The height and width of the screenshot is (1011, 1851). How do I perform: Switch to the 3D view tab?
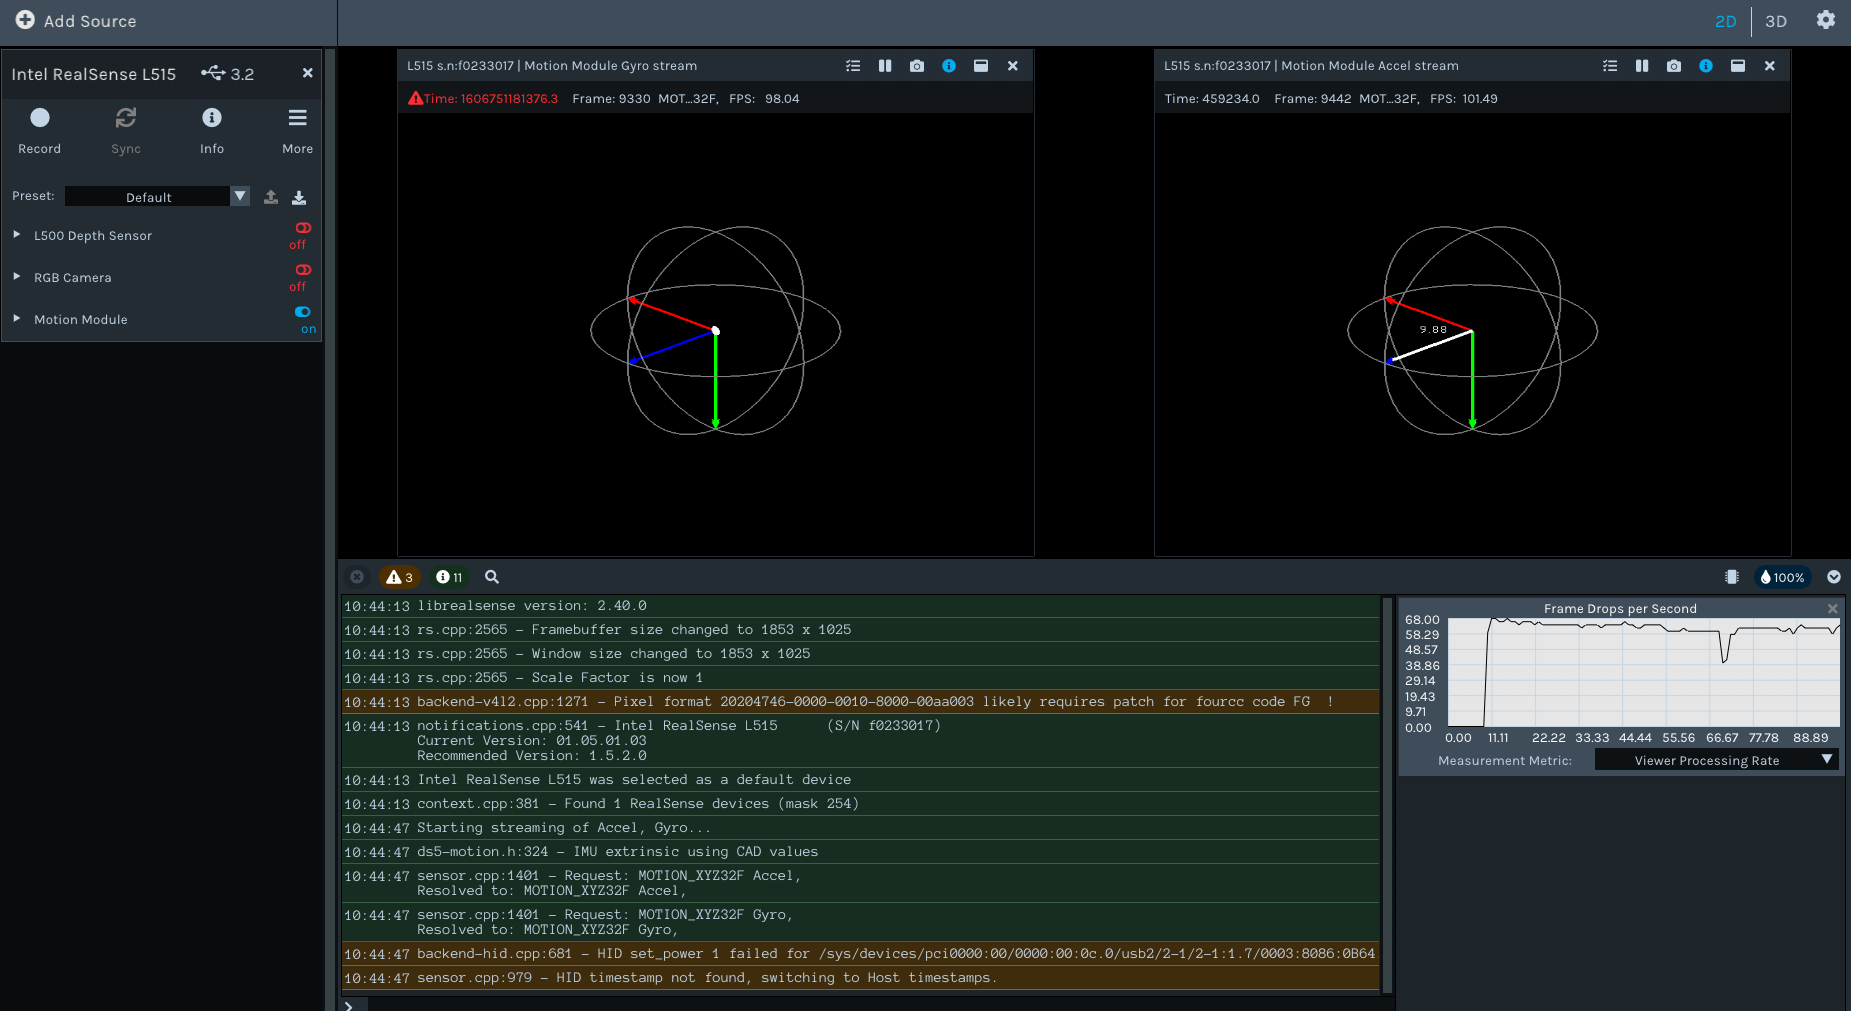pos(1776,20)
